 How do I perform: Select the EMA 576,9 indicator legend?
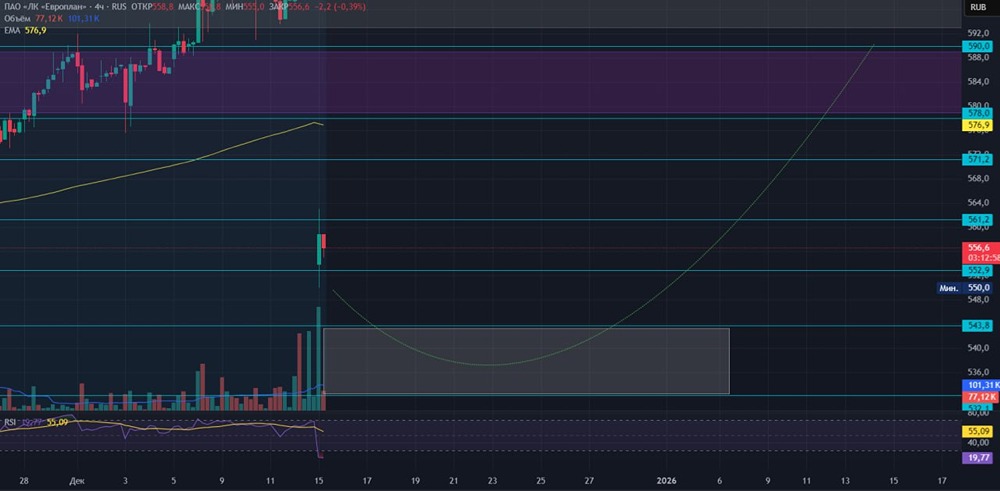(25, 30)
